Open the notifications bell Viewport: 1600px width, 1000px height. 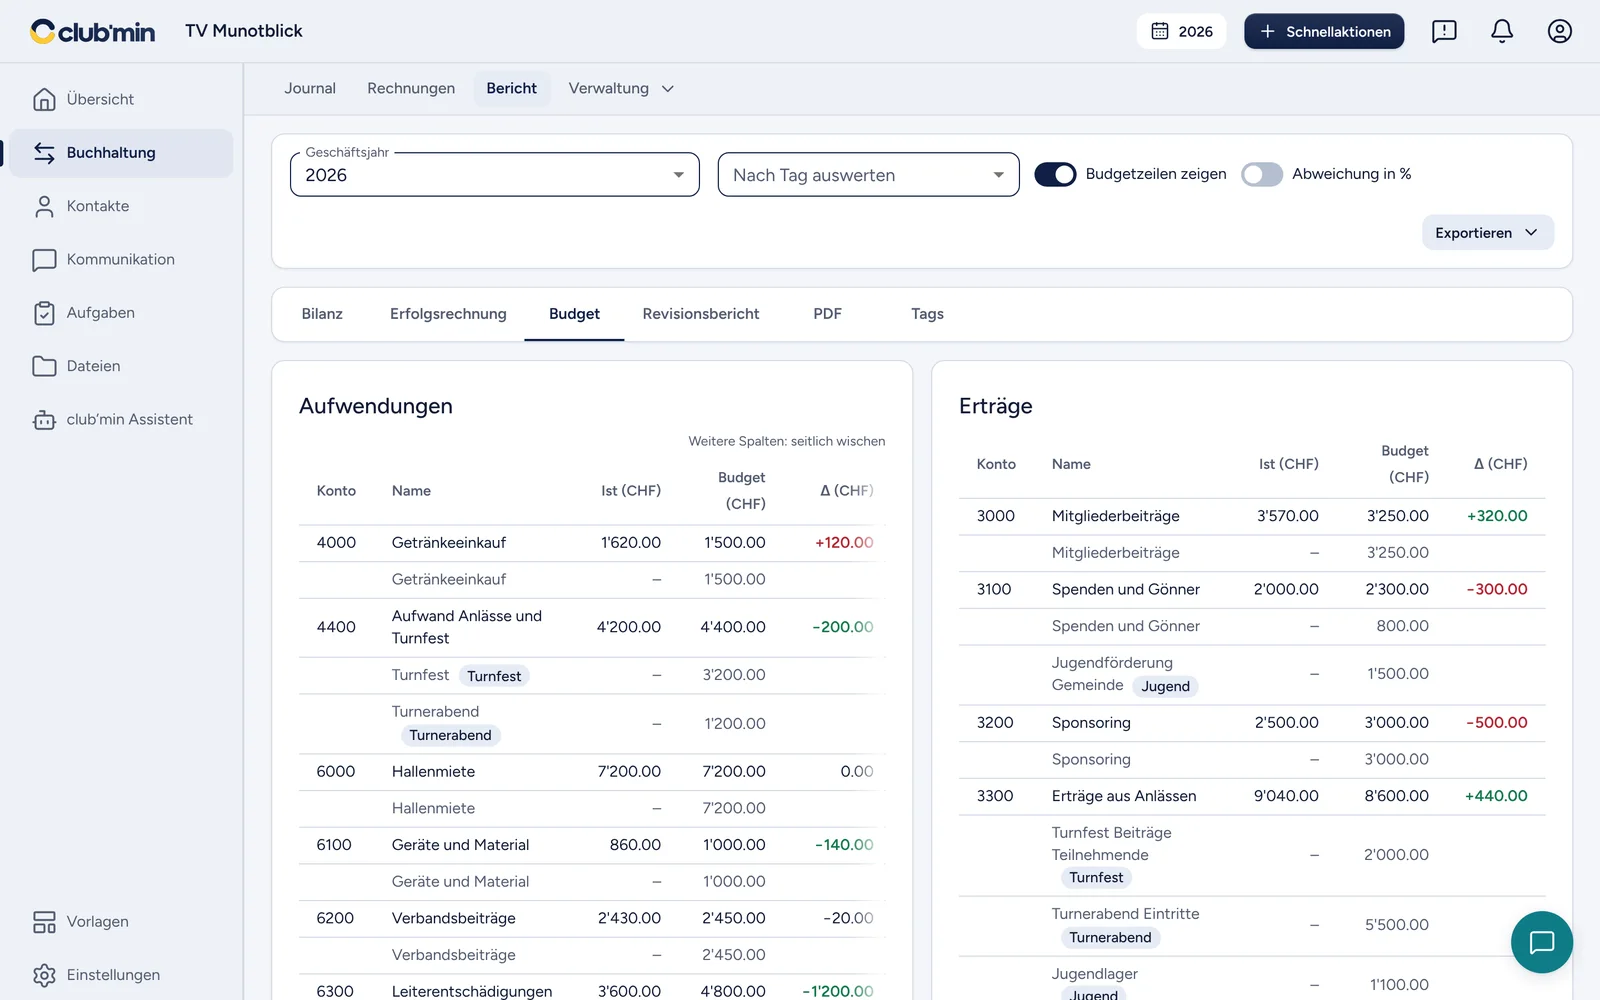pos(1502,31)
